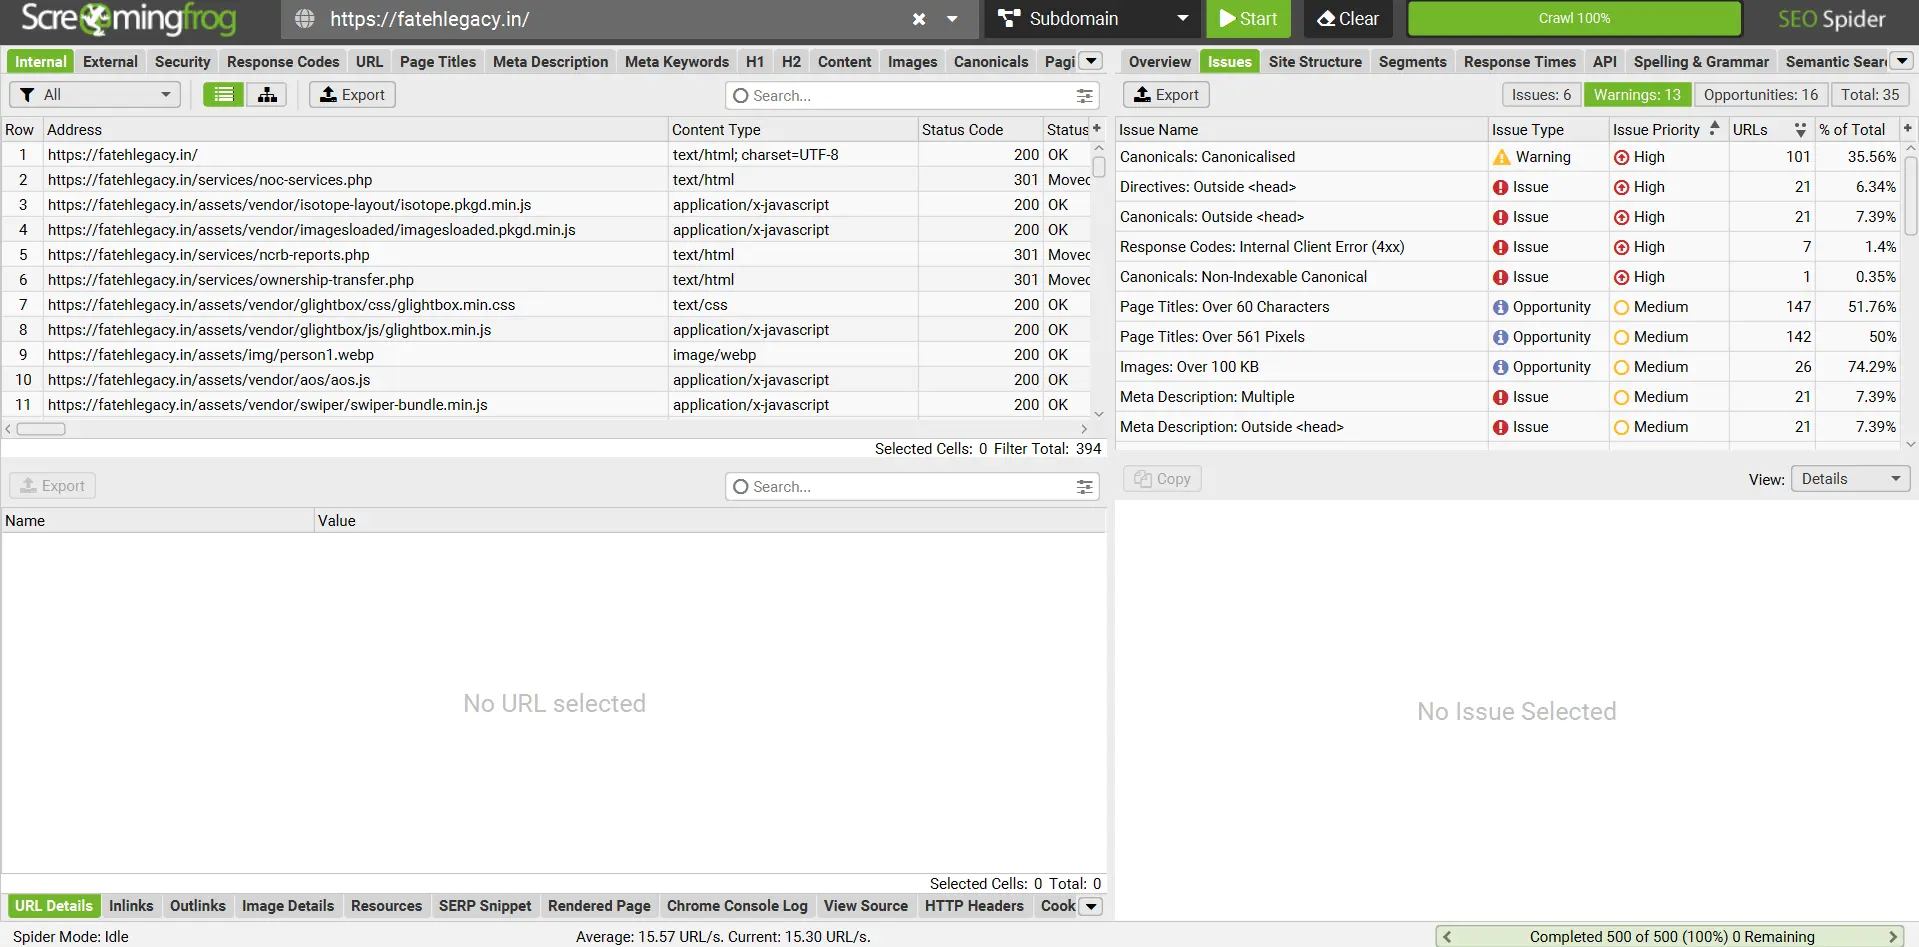The width and height of the screenshot is (1919, 947).
Task: Open the Subdomain crawl mode dropdown
Action: (x=1093, y=19)
